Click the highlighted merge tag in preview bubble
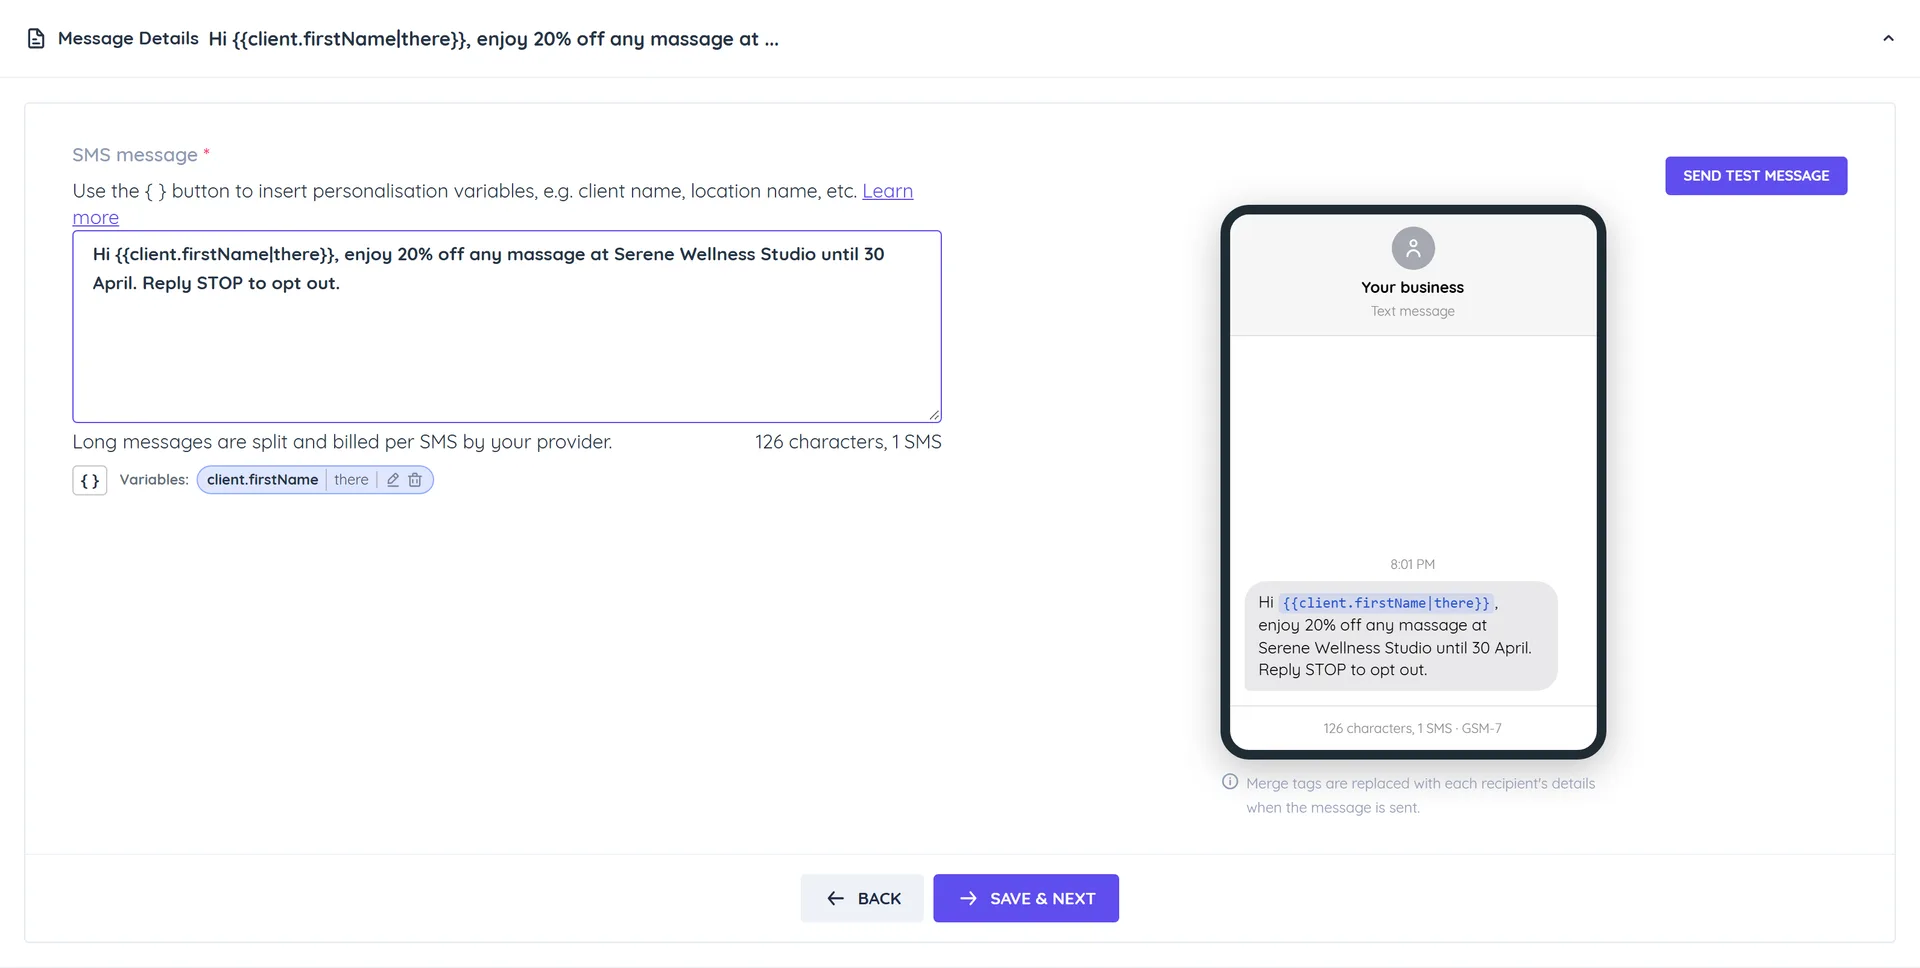Viewport: 1920px width, 968px height. 1386,603
